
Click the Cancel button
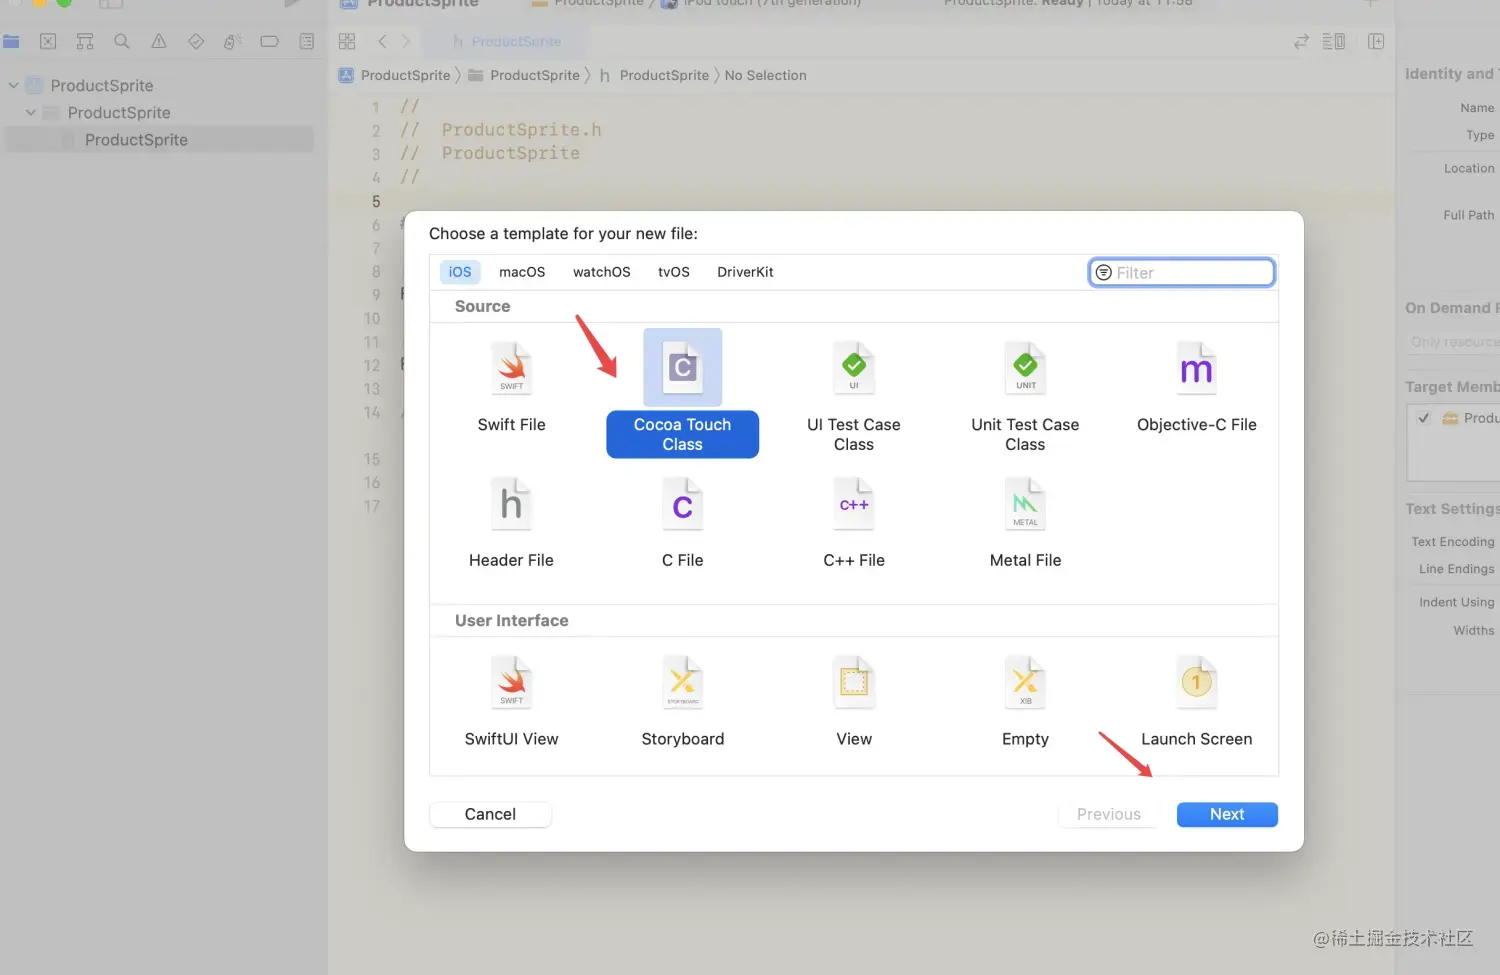point(490,814)
